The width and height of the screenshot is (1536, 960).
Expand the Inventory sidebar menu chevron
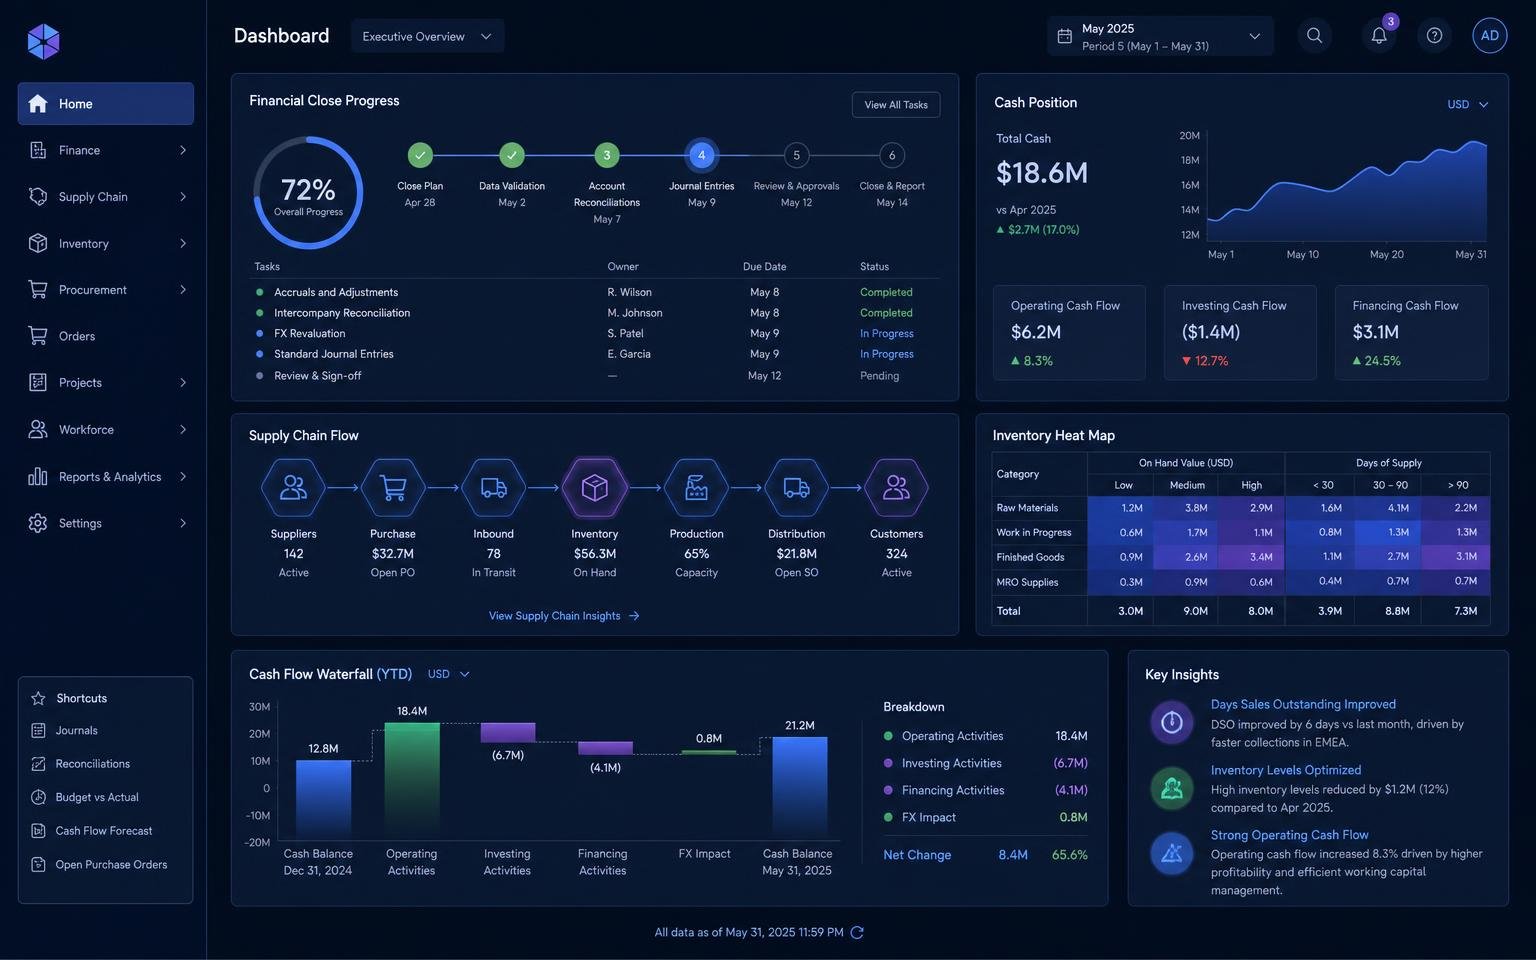point(183,243)
